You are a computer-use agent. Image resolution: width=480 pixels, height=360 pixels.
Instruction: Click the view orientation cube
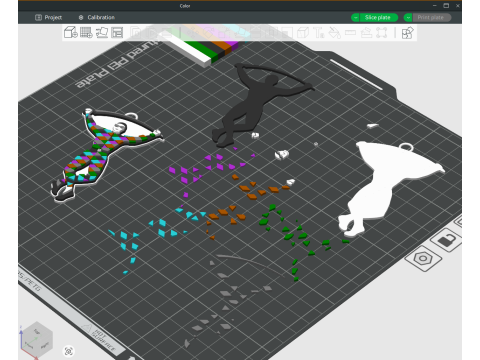tap(37, 340)
